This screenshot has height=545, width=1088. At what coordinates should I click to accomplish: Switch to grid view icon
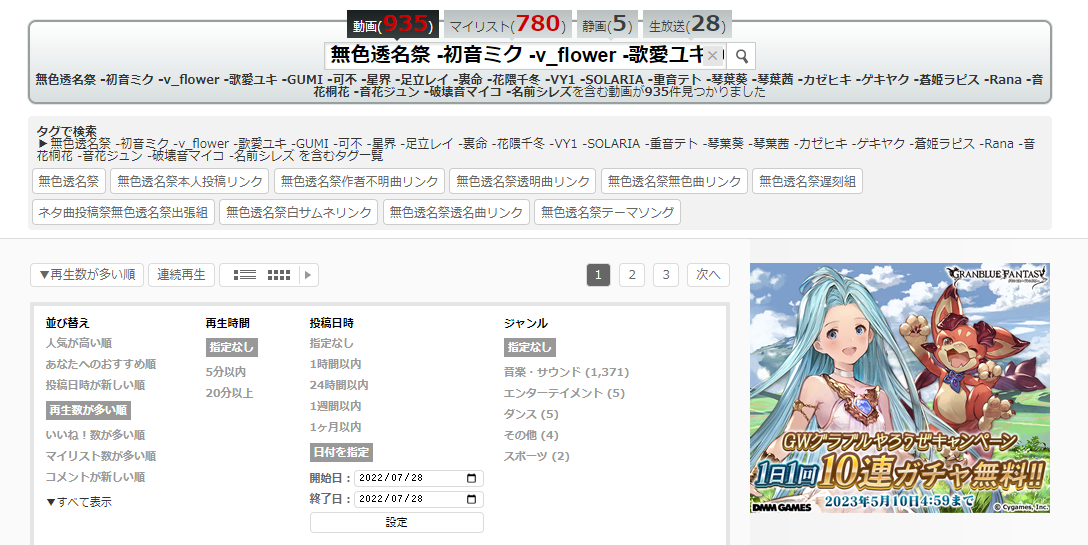(x=279, y=275)
